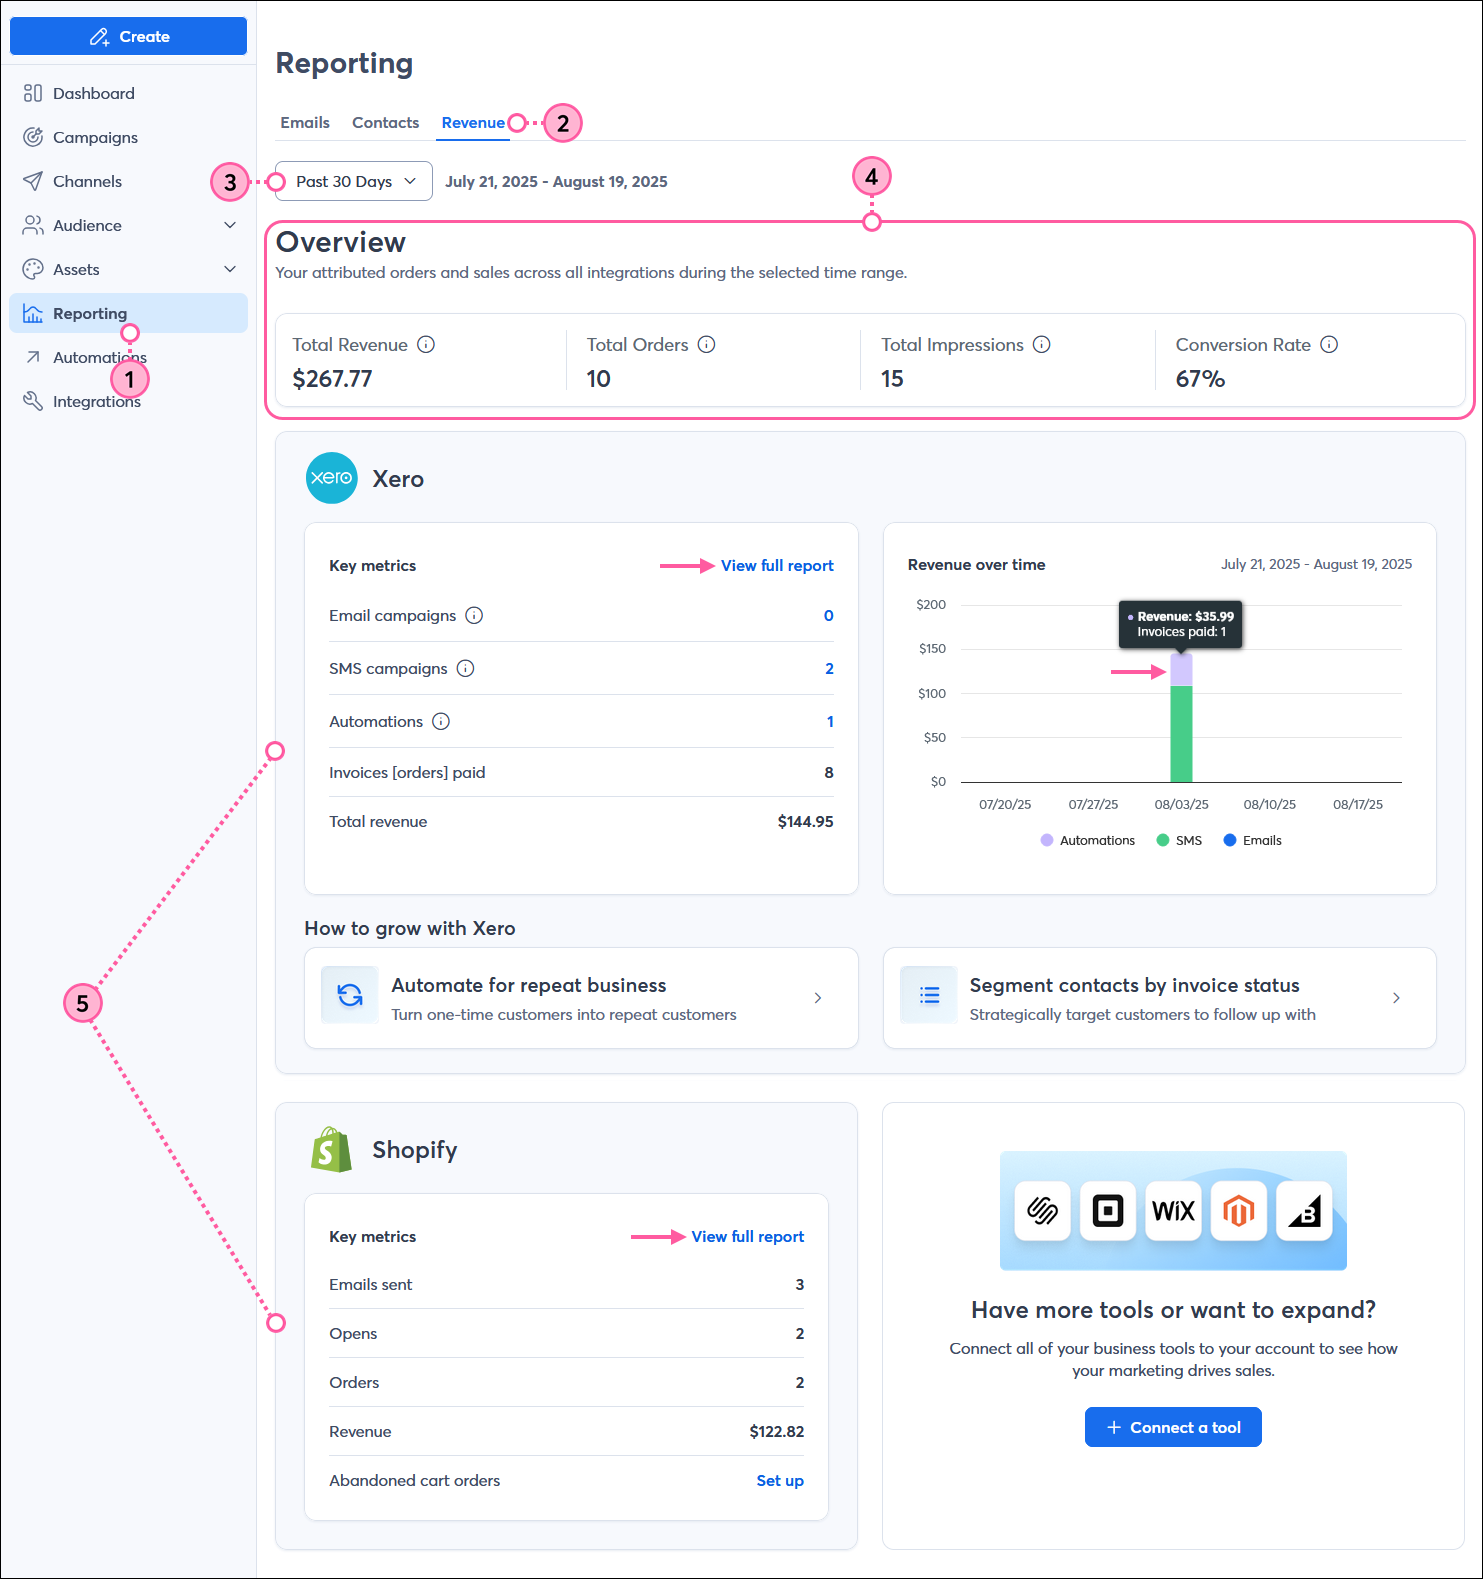Click the Wix integration icon

click(x=1173, y=1211)
